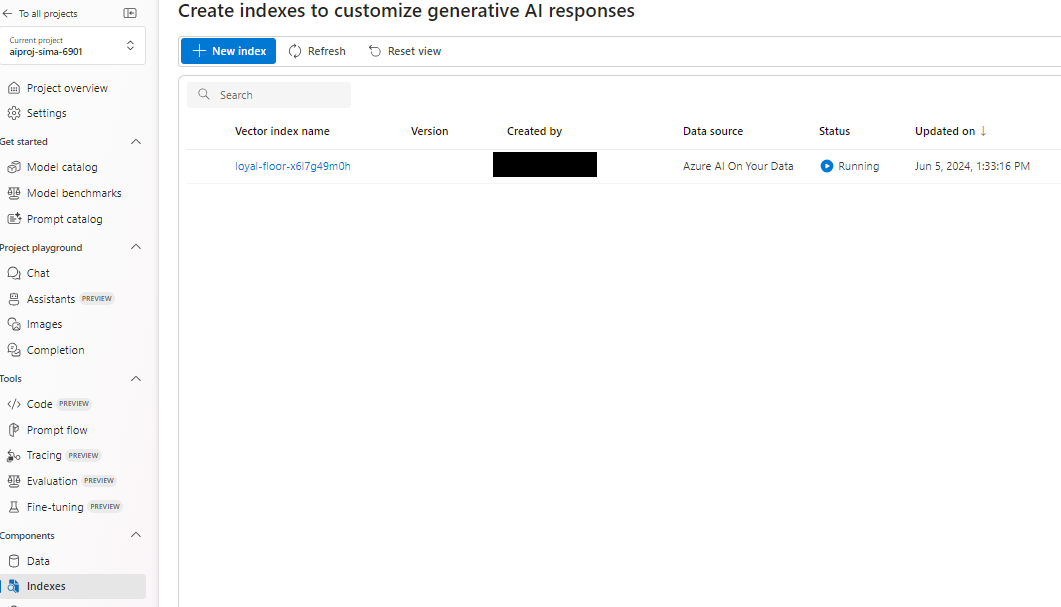
Task: Refresh the index list
Action: click(317, 51)
